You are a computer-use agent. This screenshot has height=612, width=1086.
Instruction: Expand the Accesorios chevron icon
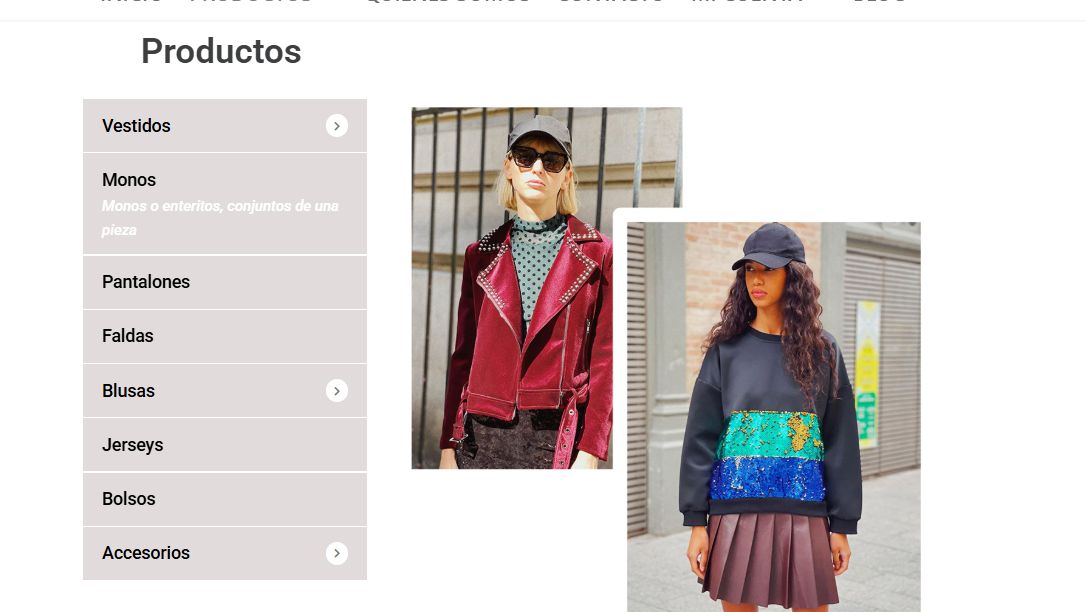337,553
